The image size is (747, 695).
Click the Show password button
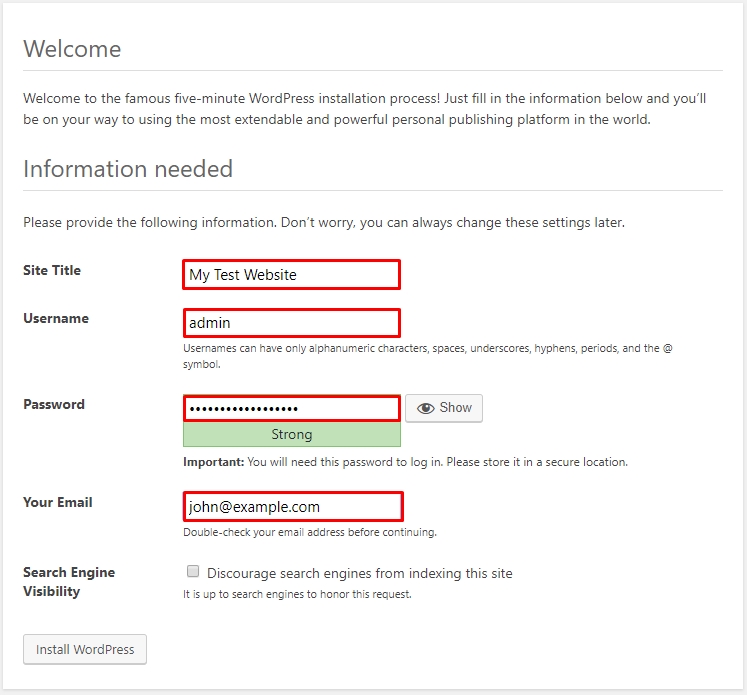click(444, 408)
